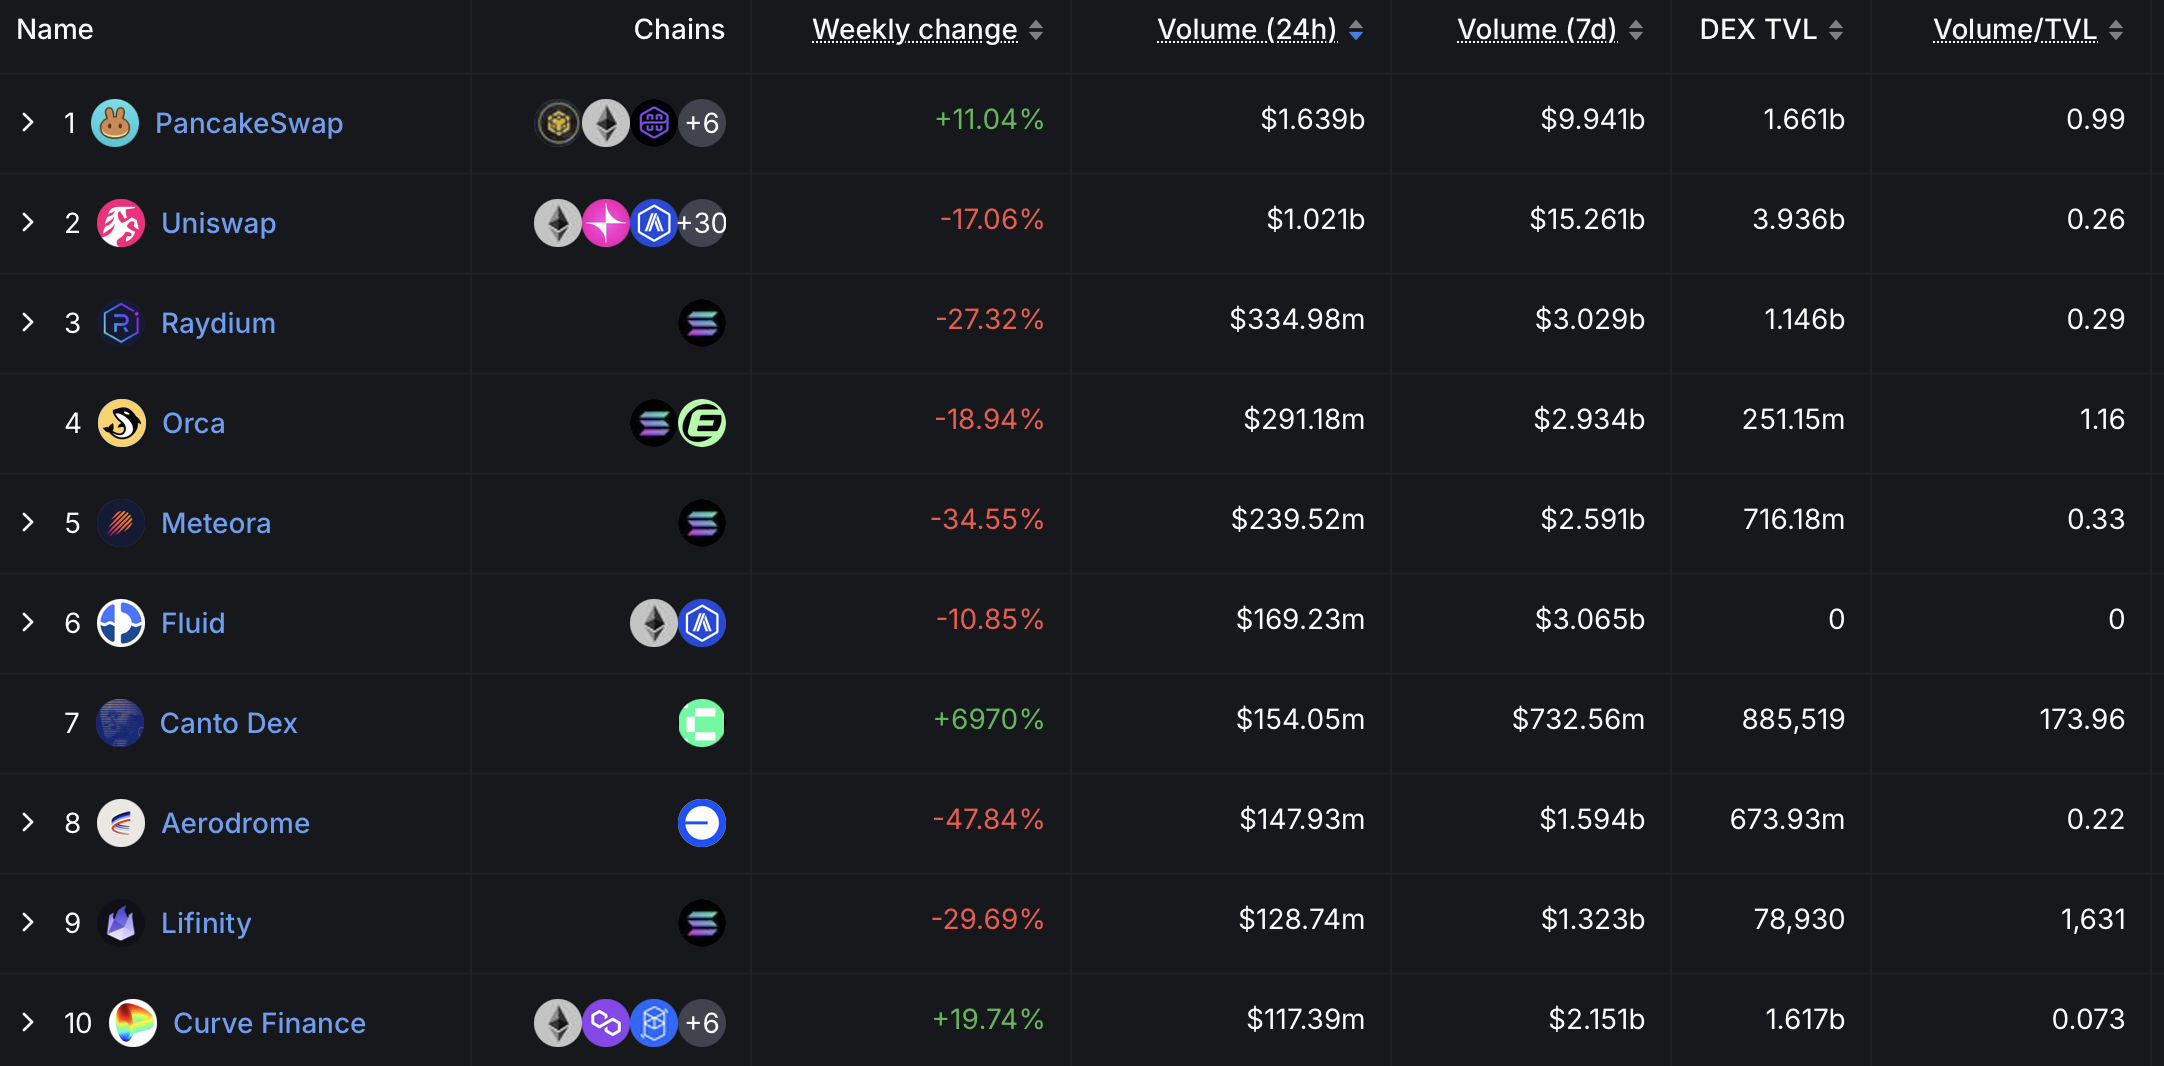Viewport: 2164px width, 1066px height.
Task: Open the Lifinity protocol link
Action: [x=206, y=923]
